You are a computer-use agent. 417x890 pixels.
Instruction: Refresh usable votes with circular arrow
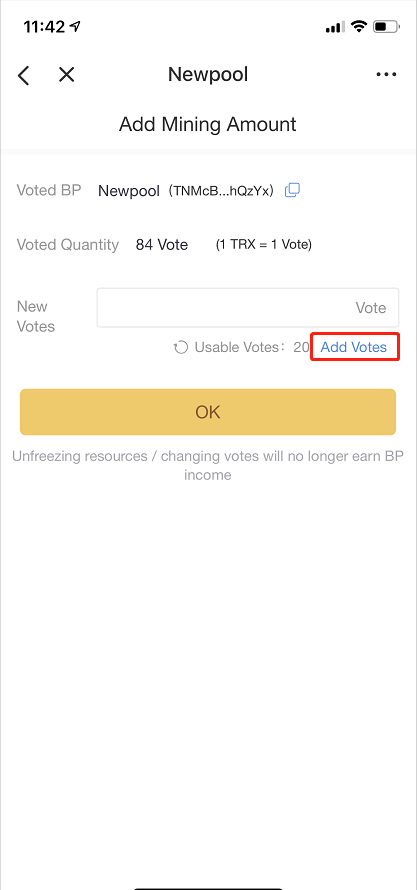click(181, 347)
